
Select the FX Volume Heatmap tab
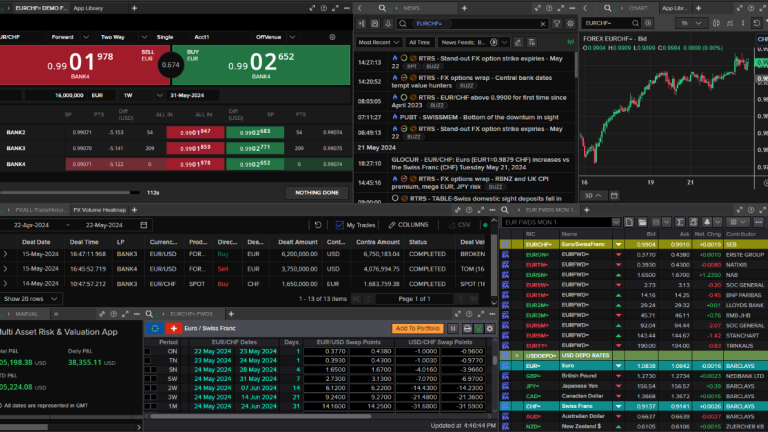tap(99, 210)
